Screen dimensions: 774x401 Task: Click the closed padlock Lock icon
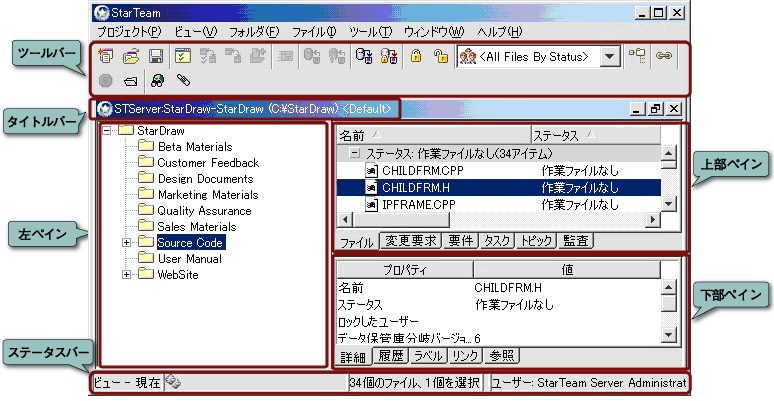point(416,56)
